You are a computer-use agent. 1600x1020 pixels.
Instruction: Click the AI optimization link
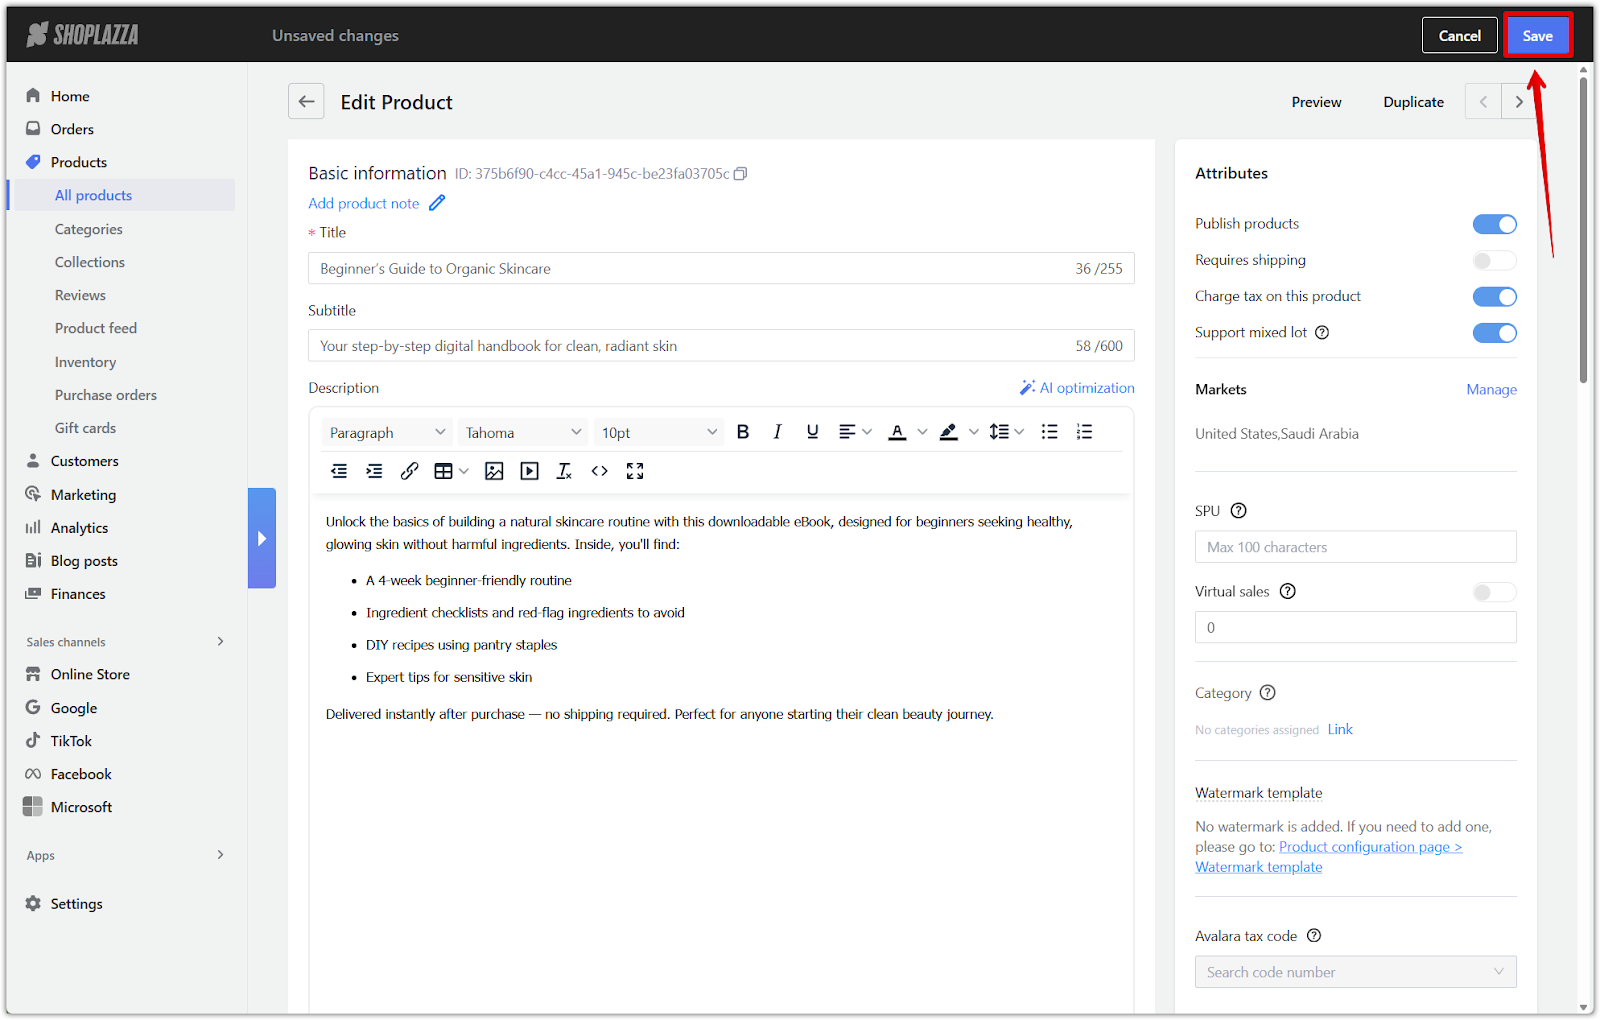click(1077, 388)
